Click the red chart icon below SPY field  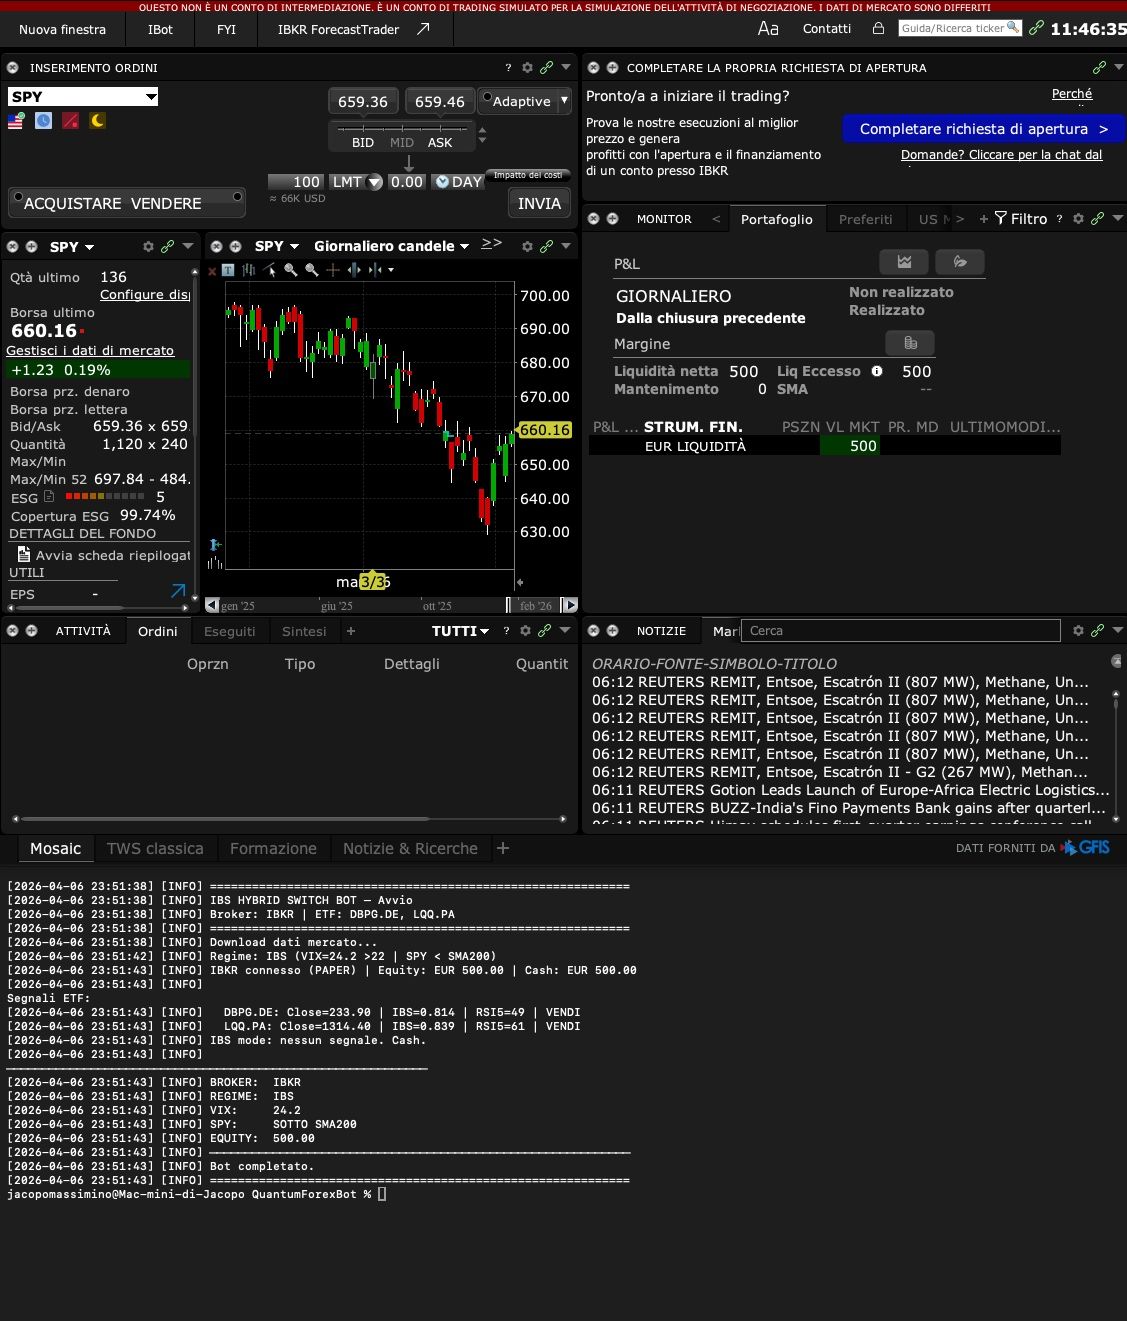coord(70,121)
